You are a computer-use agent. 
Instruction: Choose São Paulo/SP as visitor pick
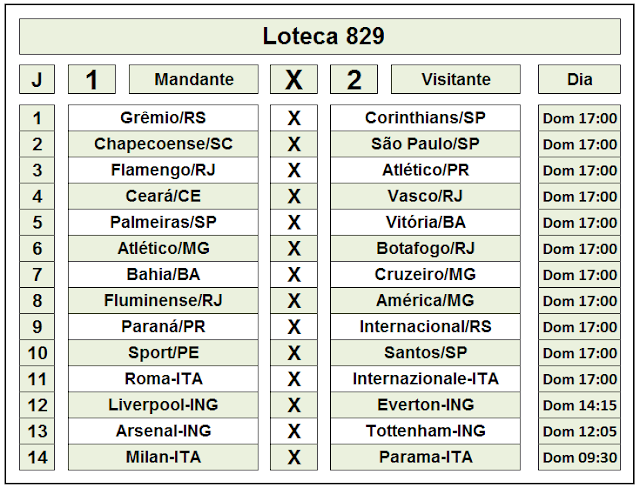click(x=425, y=144)
